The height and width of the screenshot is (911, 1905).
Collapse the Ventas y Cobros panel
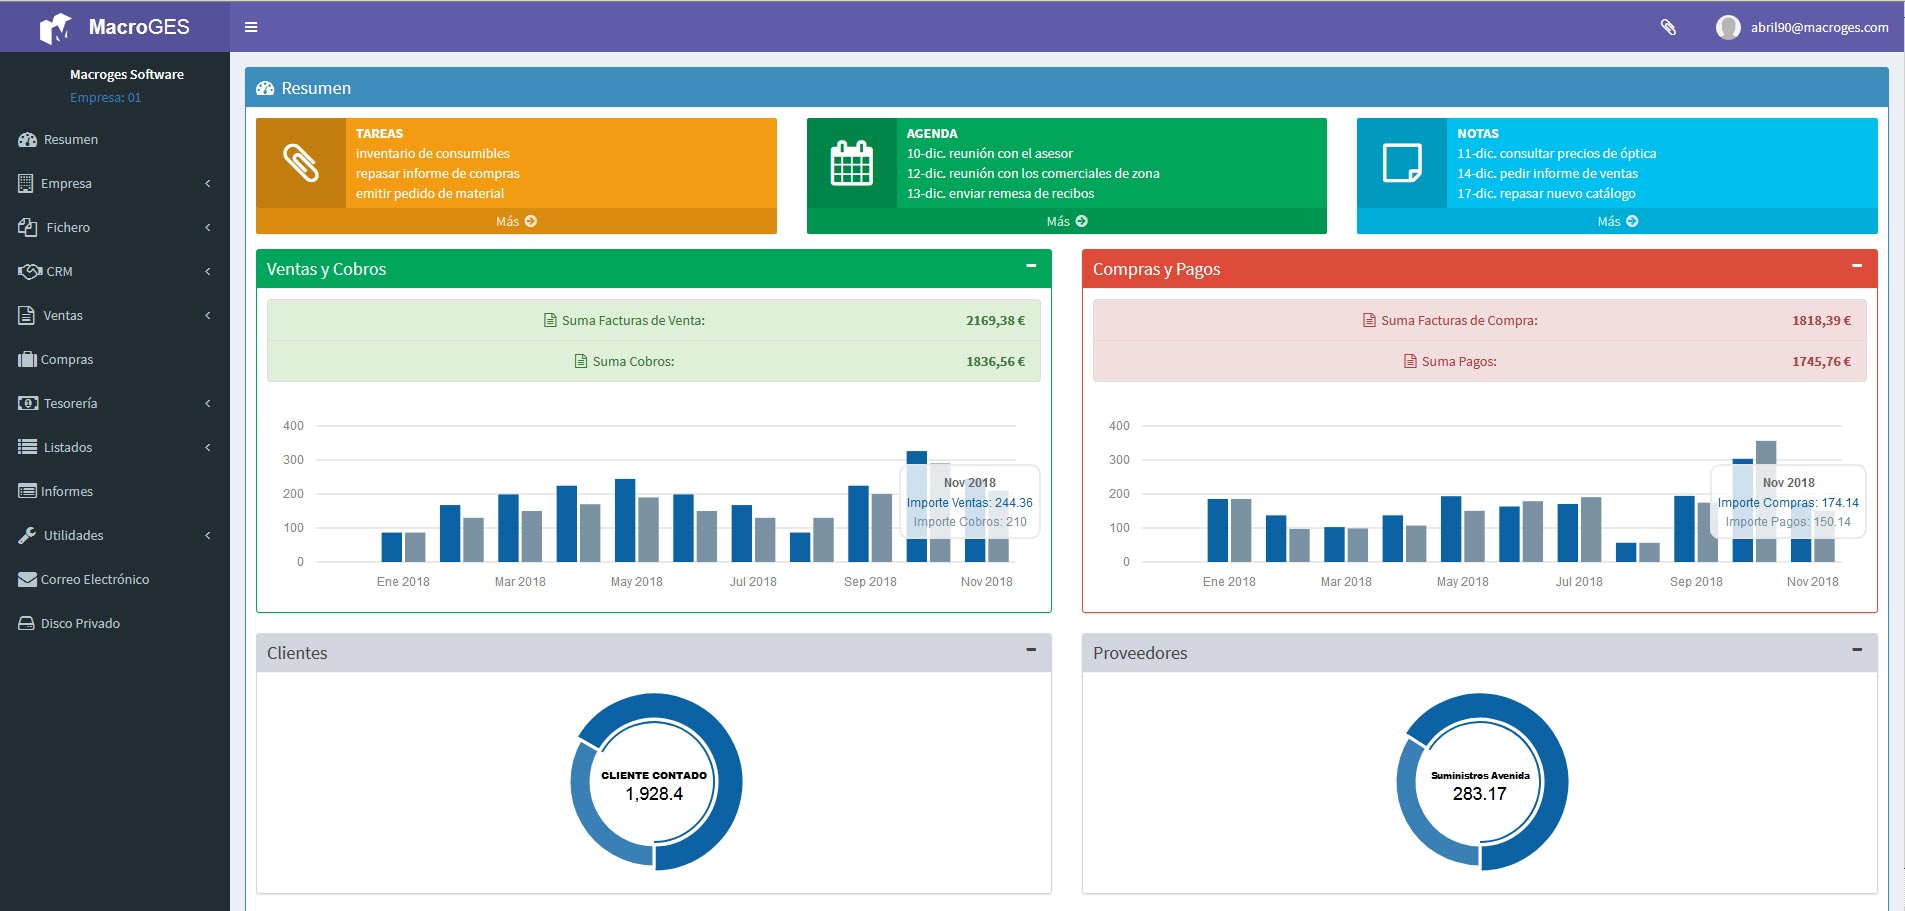point(1031,266)
